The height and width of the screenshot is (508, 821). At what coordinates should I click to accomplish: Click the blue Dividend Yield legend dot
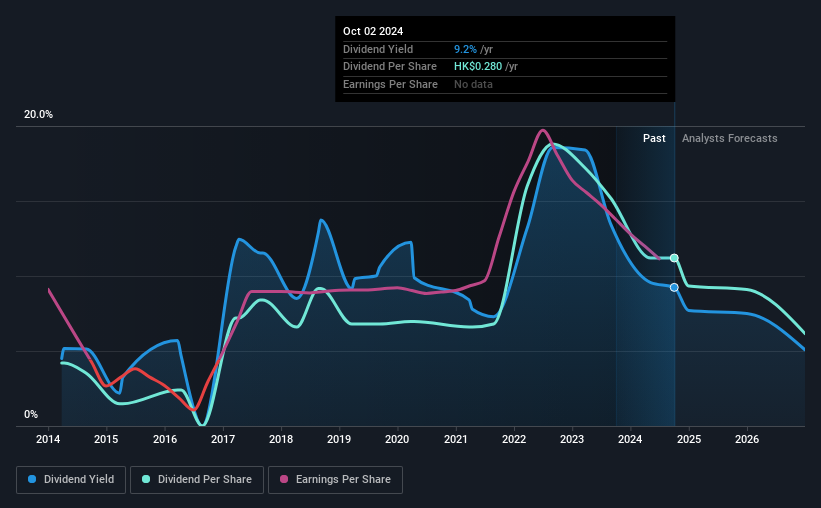pos(32,479)
